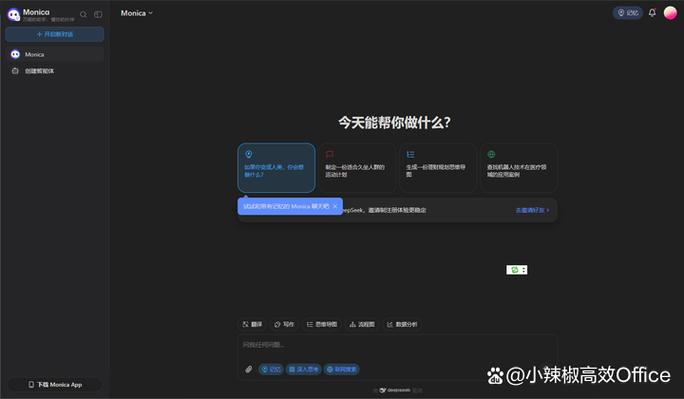Choose the 查找机器人技术 suggestion card with globe icon
The image size is (684, 399).
coord(518,167)
